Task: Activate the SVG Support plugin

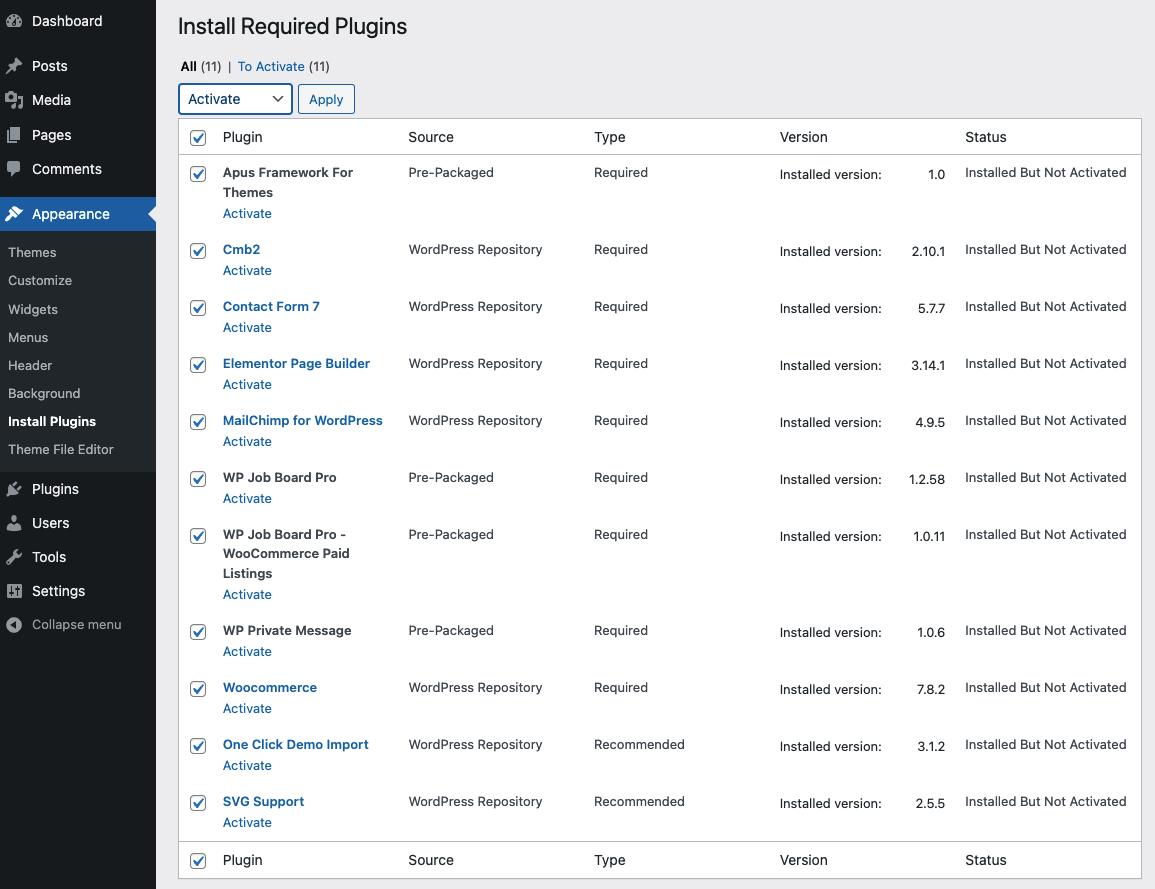Action: 248,823
